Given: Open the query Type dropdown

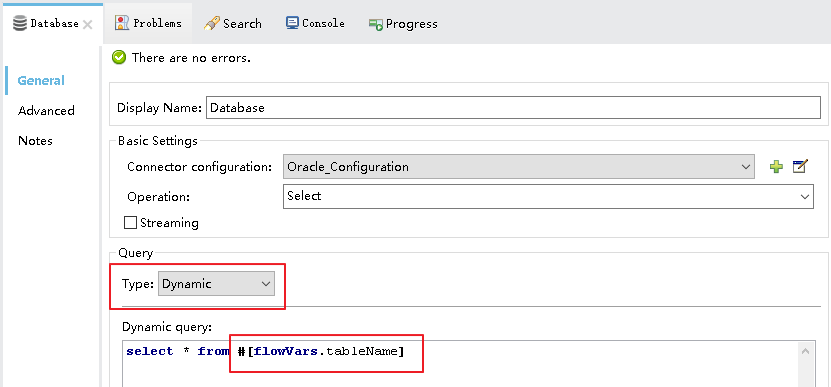Looking at the screenshot, I should (216, 284).
